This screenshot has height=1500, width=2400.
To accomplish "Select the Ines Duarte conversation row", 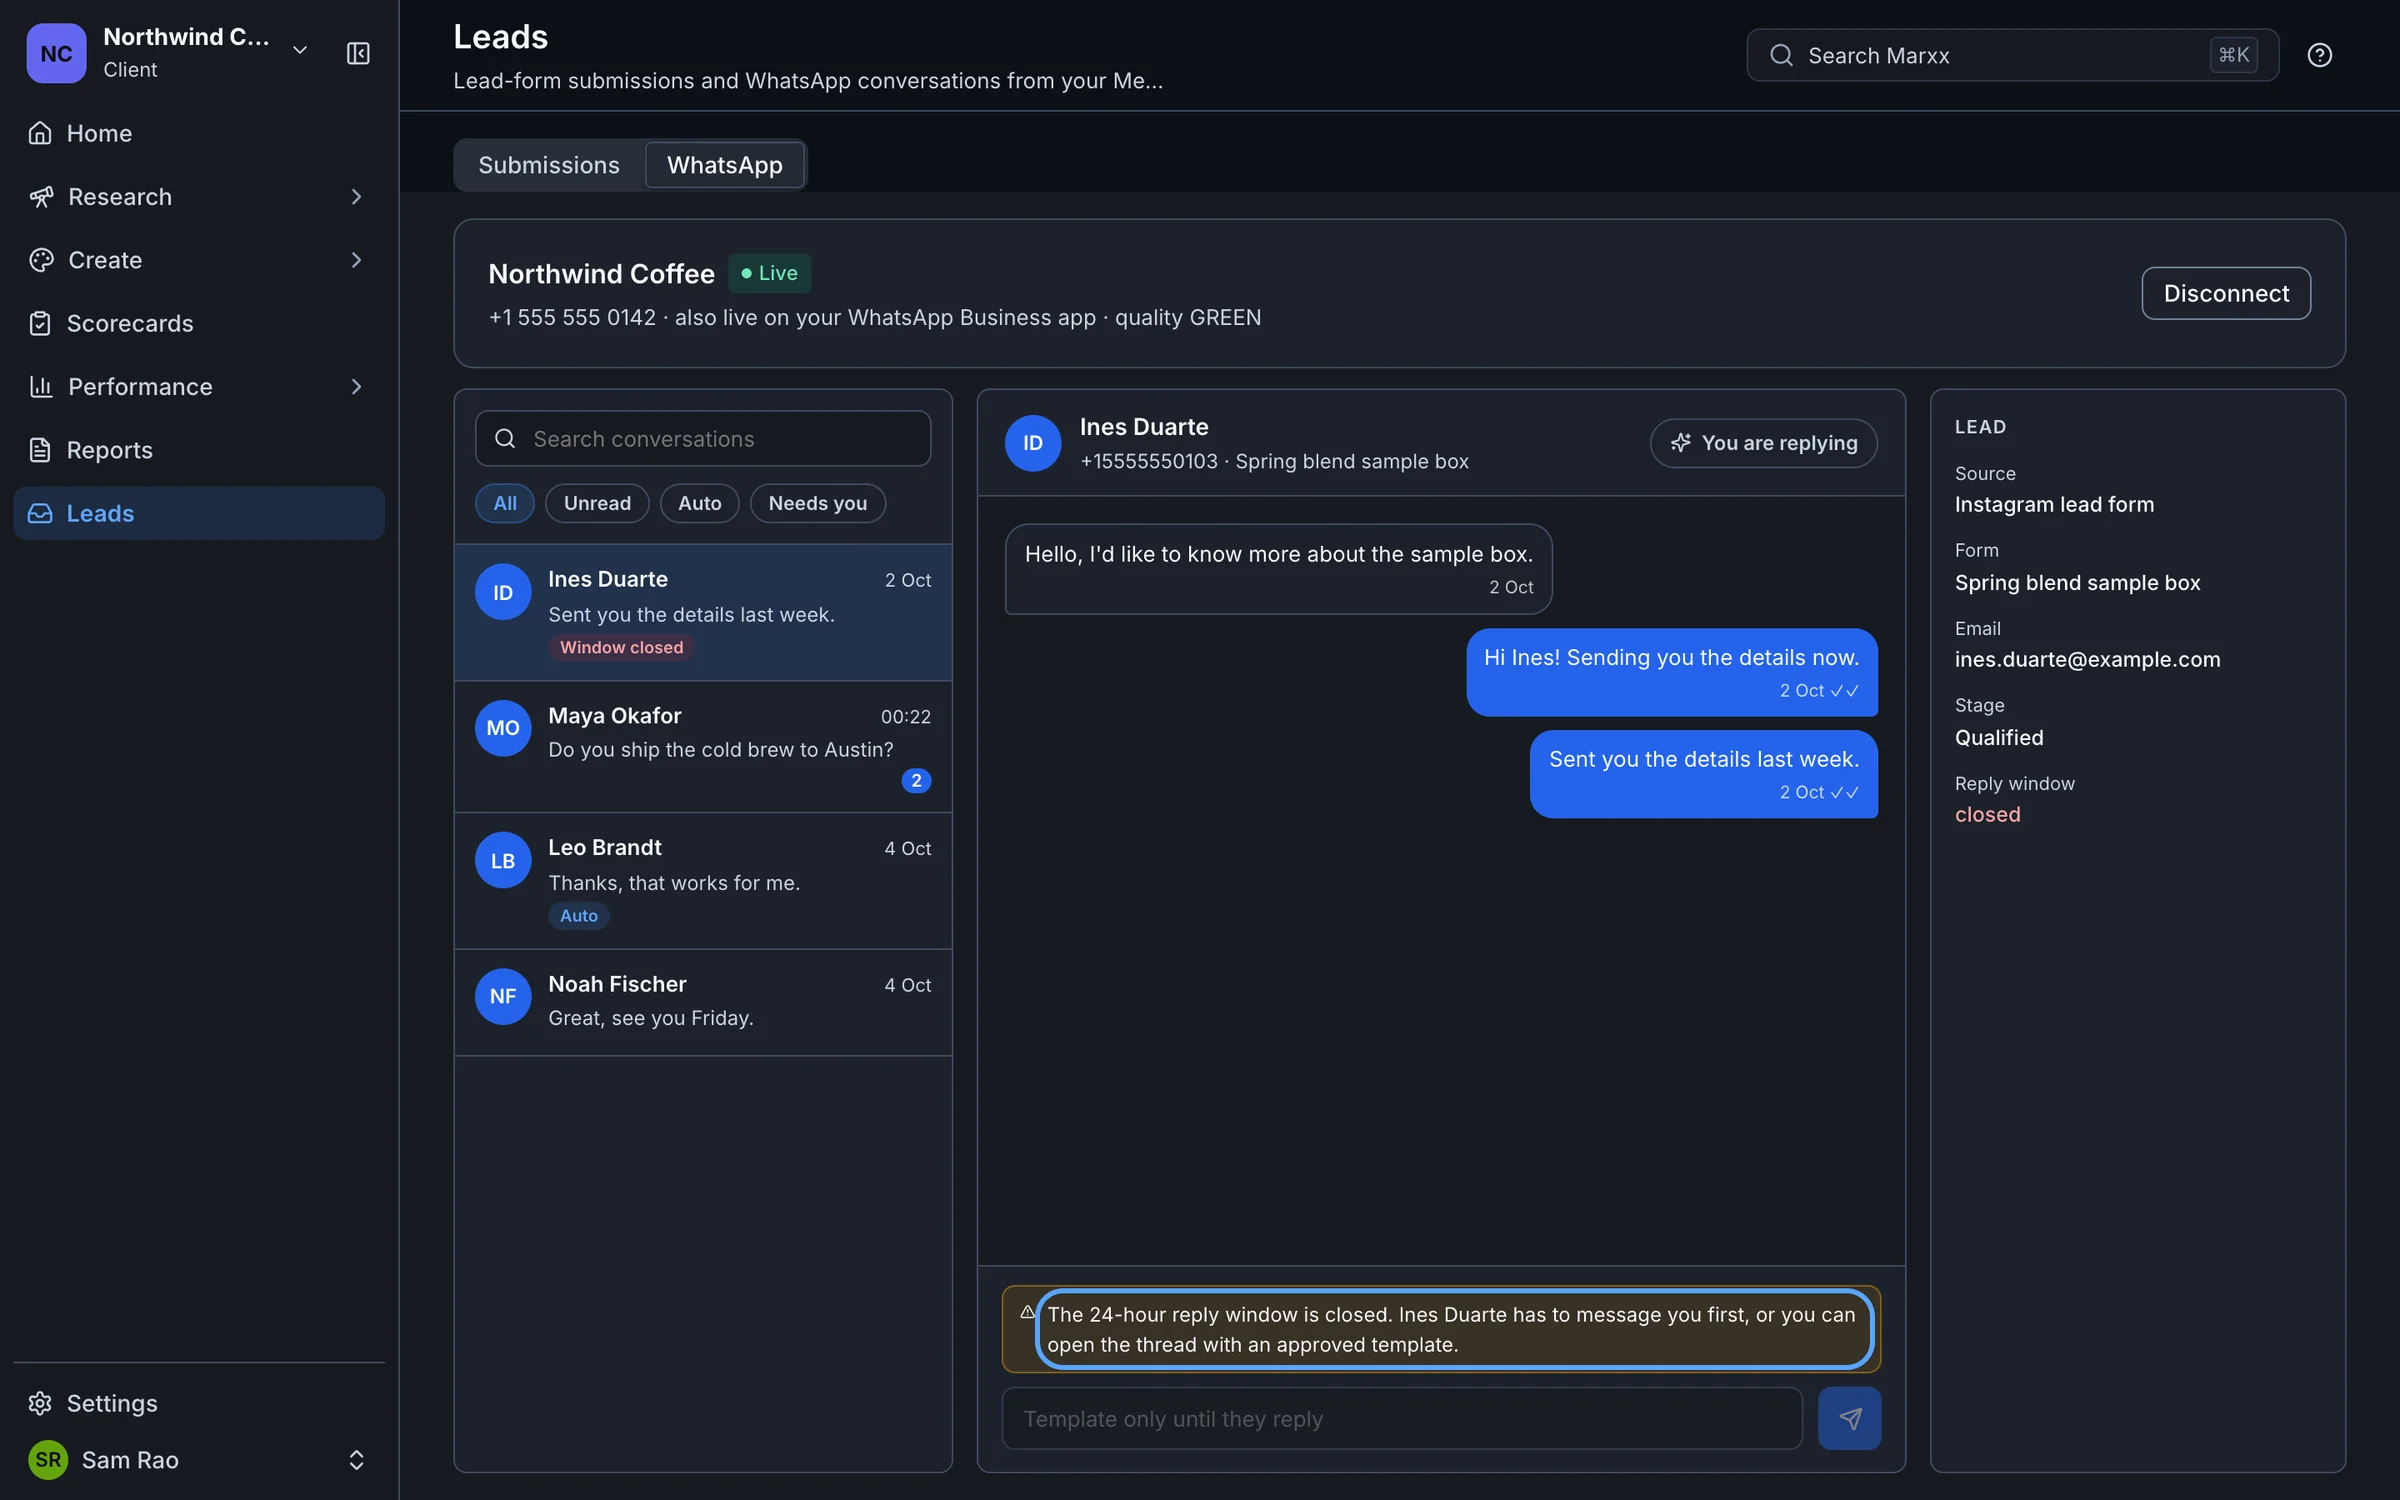I will click(x=703, y=612).
